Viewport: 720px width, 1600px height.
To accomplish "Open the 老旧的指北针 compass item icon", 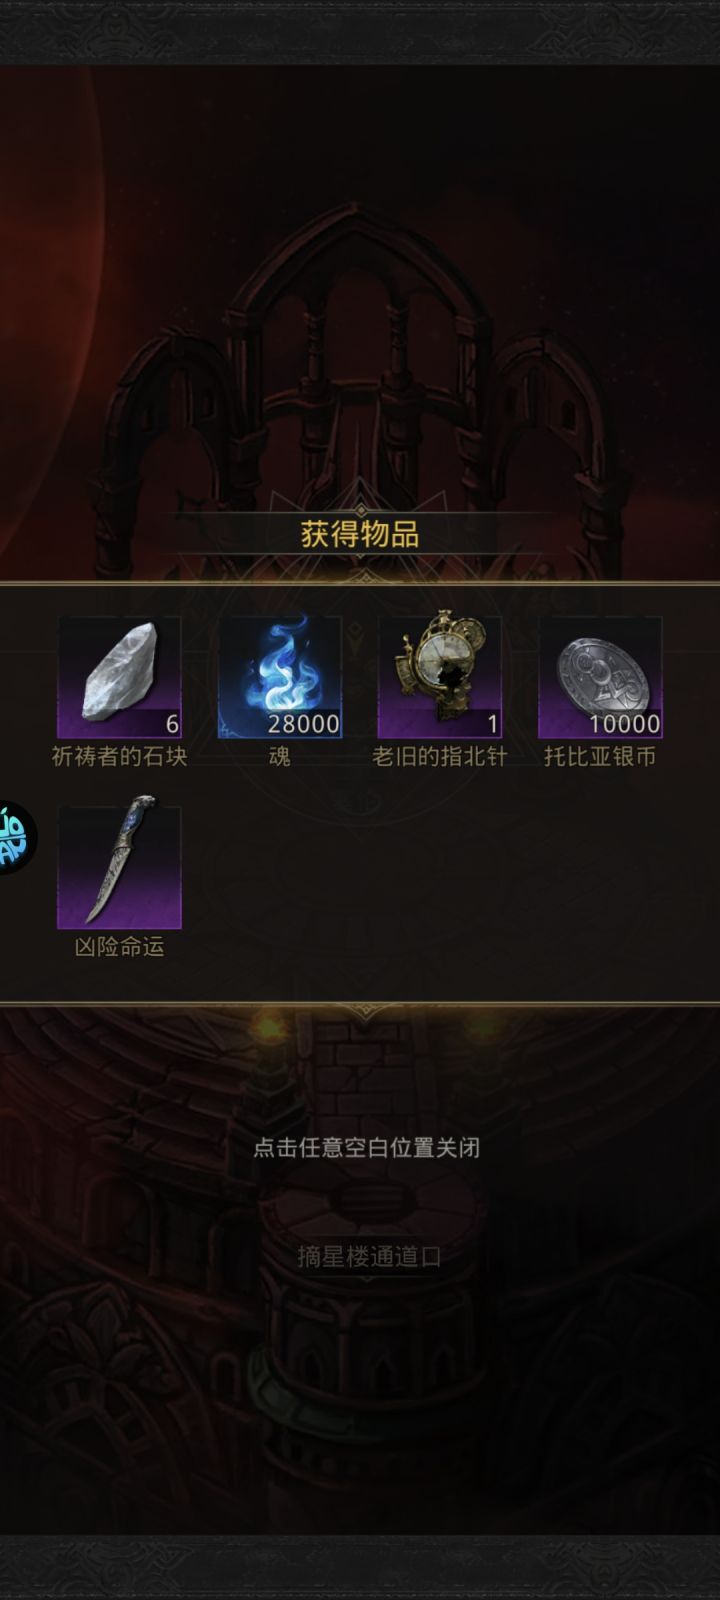I will [x=440, y=677].
